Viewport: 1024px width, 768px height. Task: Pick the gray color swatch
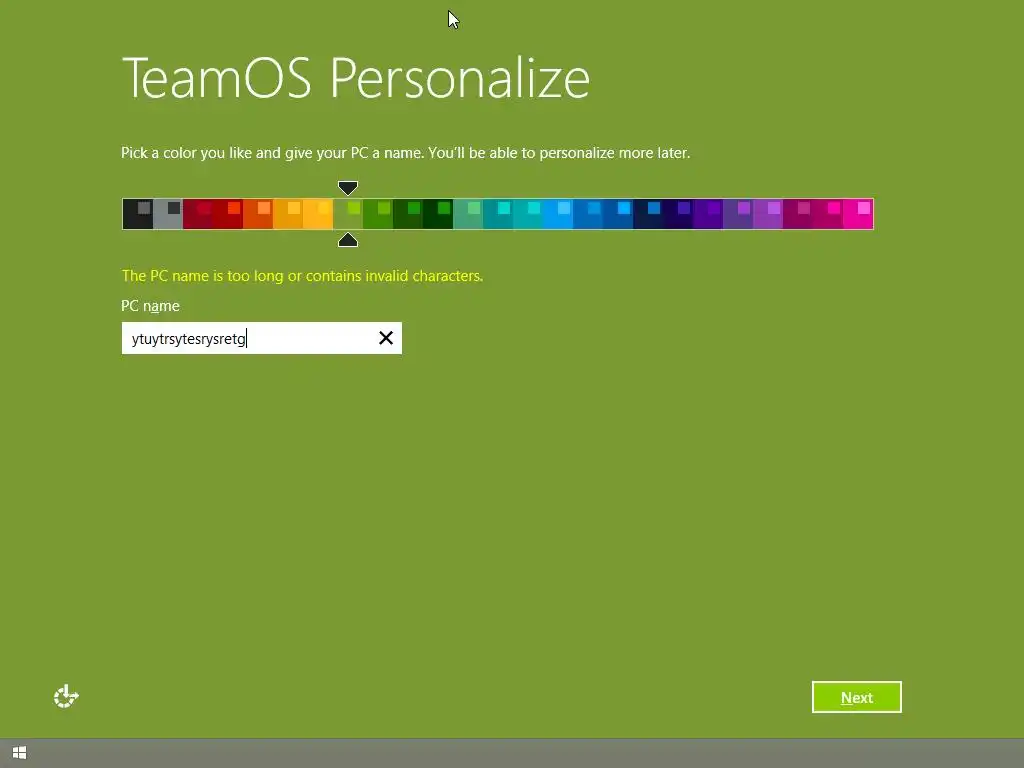click(x=168, y=214)
